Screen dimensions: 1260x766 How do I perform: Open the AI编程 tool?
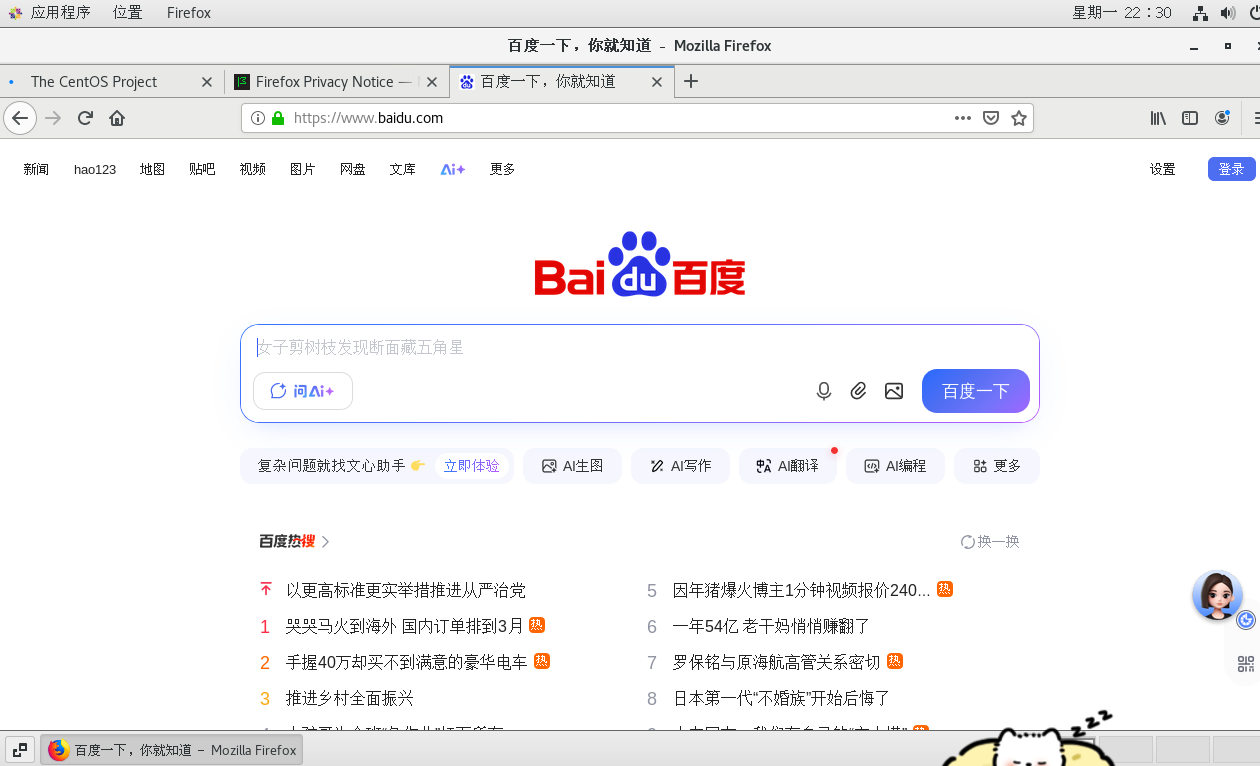(895, 466)
